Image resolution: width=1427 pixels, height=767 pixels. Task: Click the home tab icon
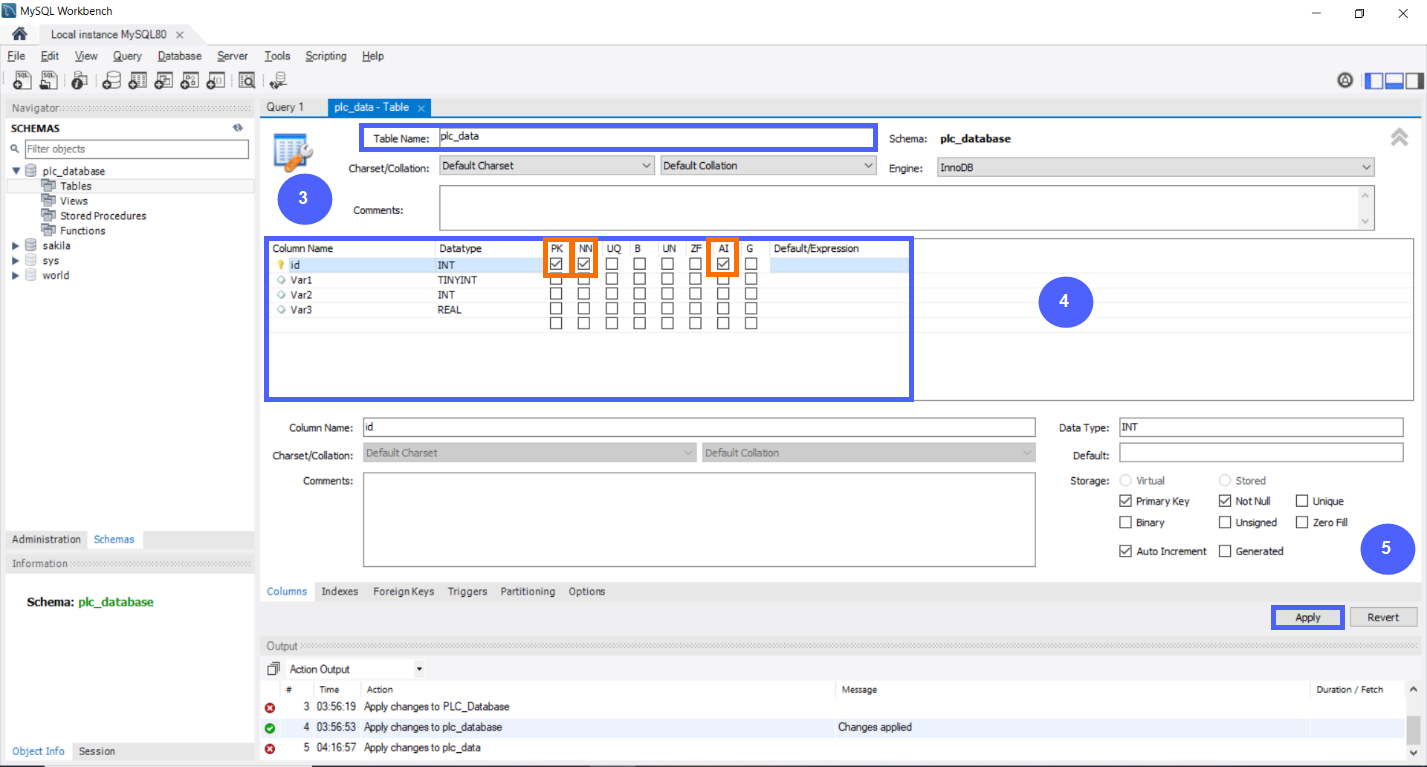[19, 33]
